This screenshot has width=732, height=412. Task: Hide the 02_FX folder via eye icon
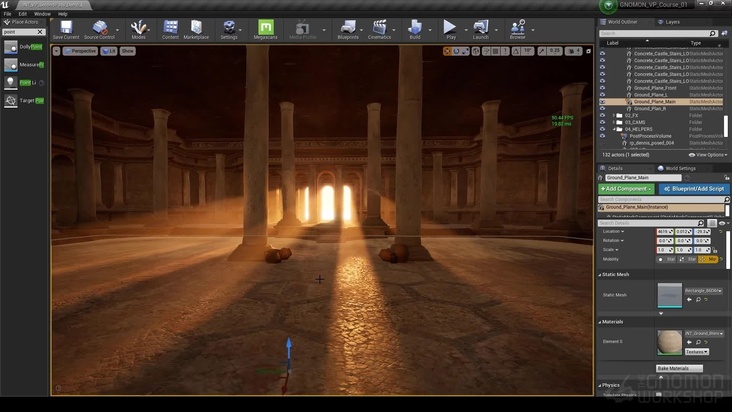pos(602,115)
